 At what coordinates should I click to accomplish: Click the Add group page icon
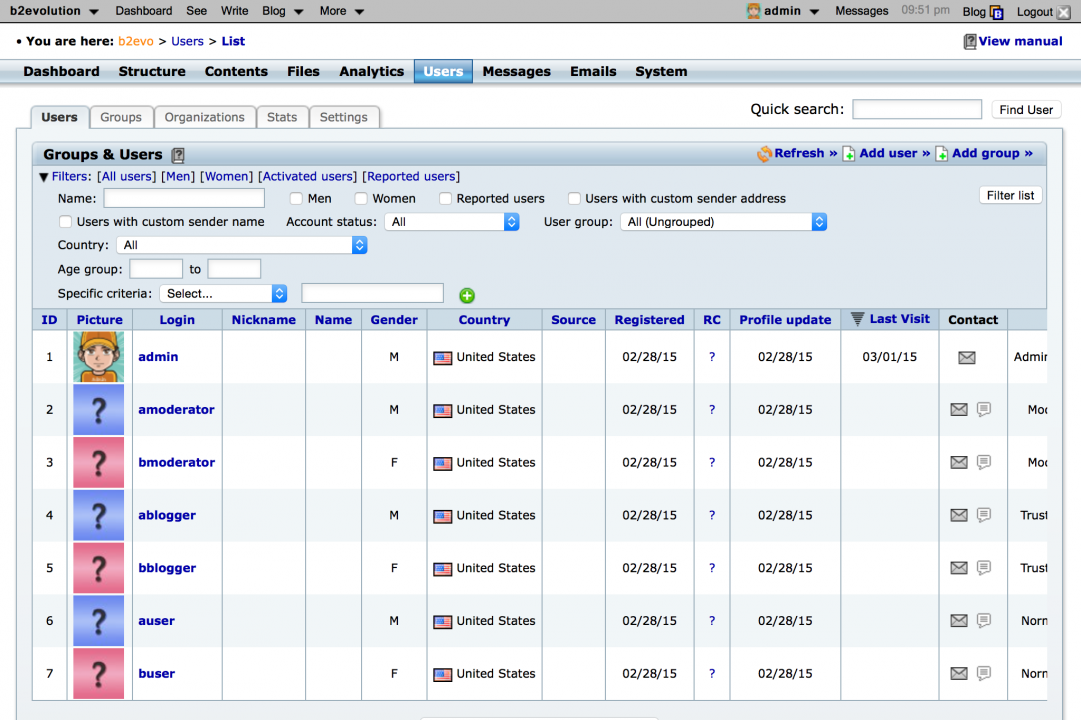click(x=941, y=154)
